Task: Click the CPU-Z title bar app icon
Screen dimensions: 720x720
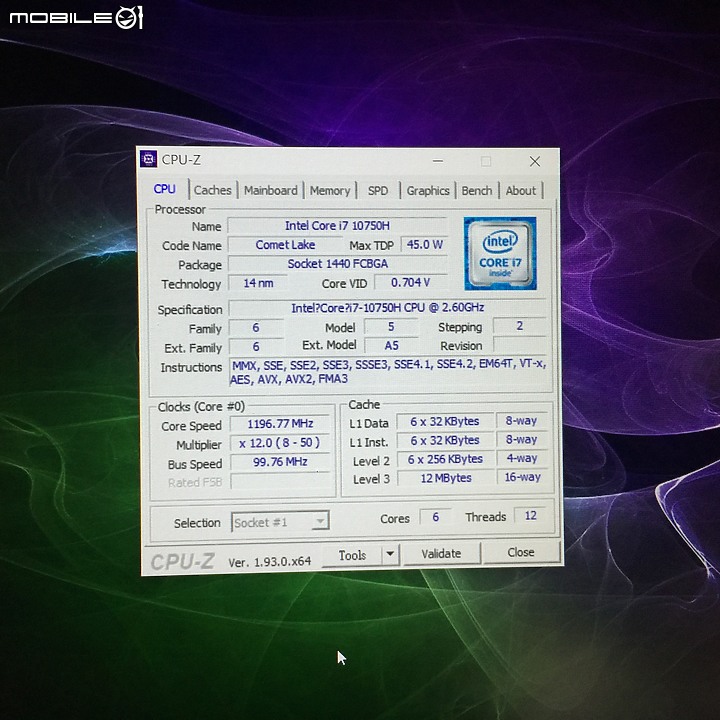Action: pyautogui.click(x=148, y=159)
